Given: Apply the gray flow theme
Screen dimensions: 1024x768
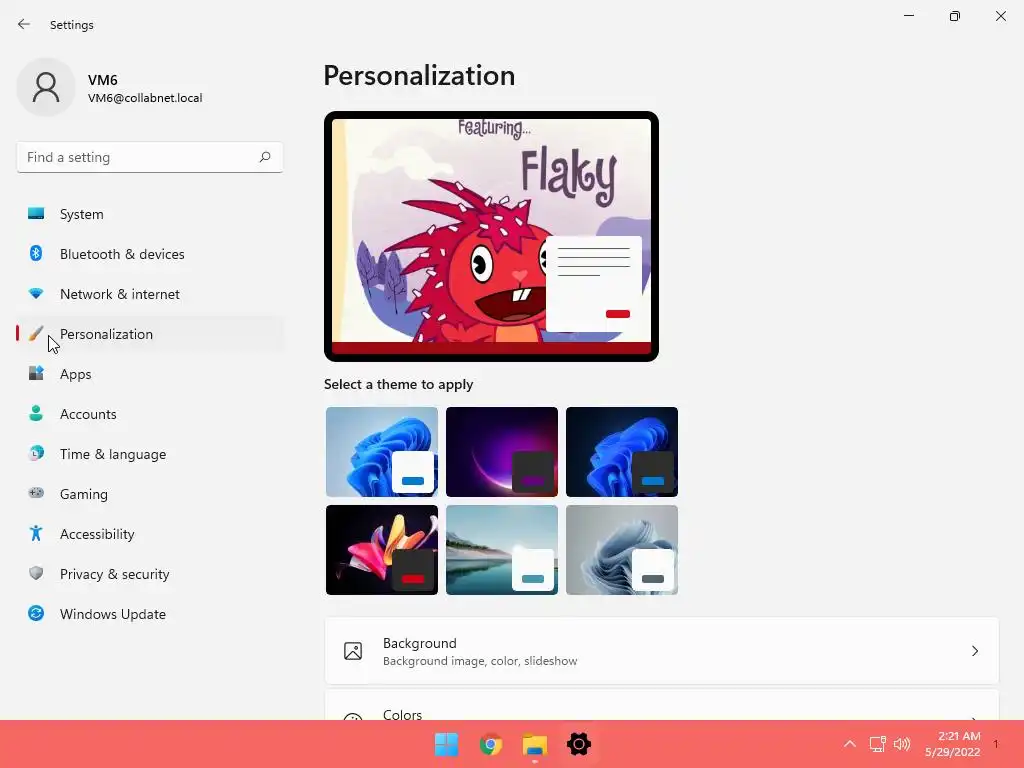Looking at the screenshot, I should 622,550.
